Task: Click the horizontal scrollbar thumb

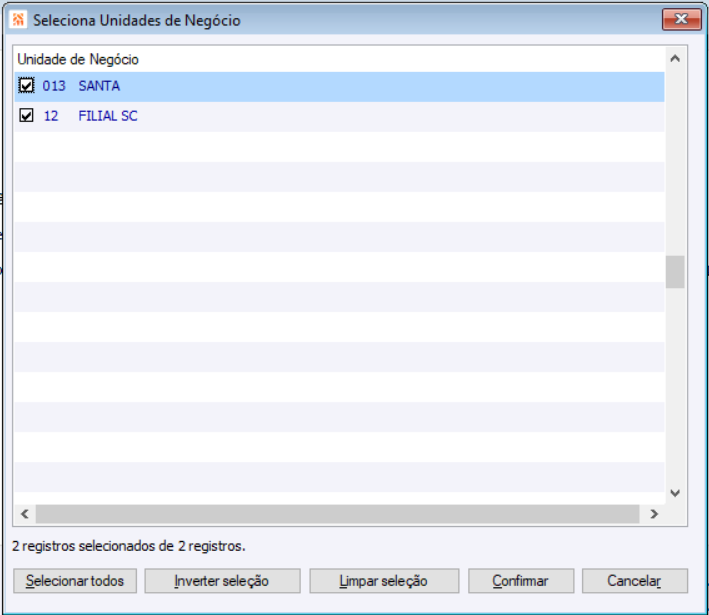Action: click(x=337, y=514)
